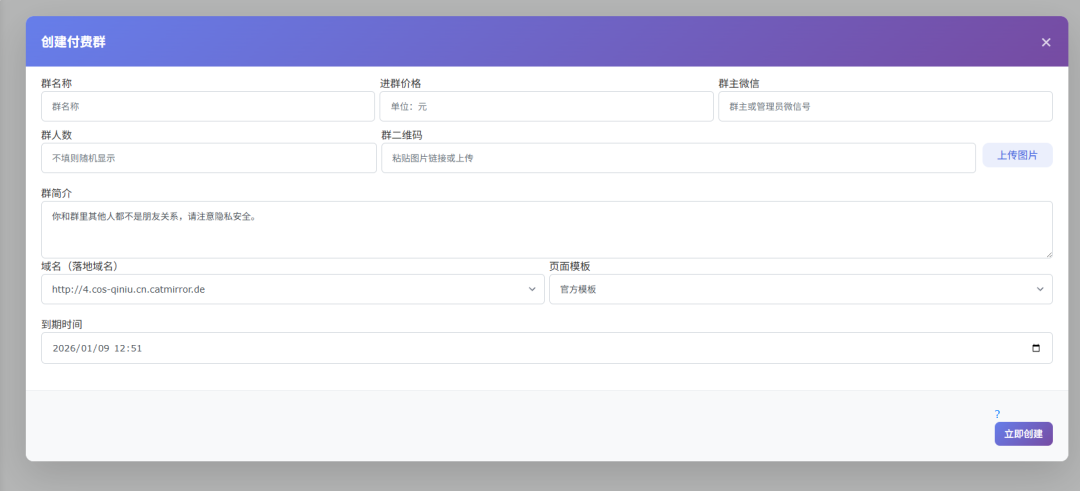The image size is (1080, 491).
Task: Click the 立即创建 button
Action: (1023, 434)
